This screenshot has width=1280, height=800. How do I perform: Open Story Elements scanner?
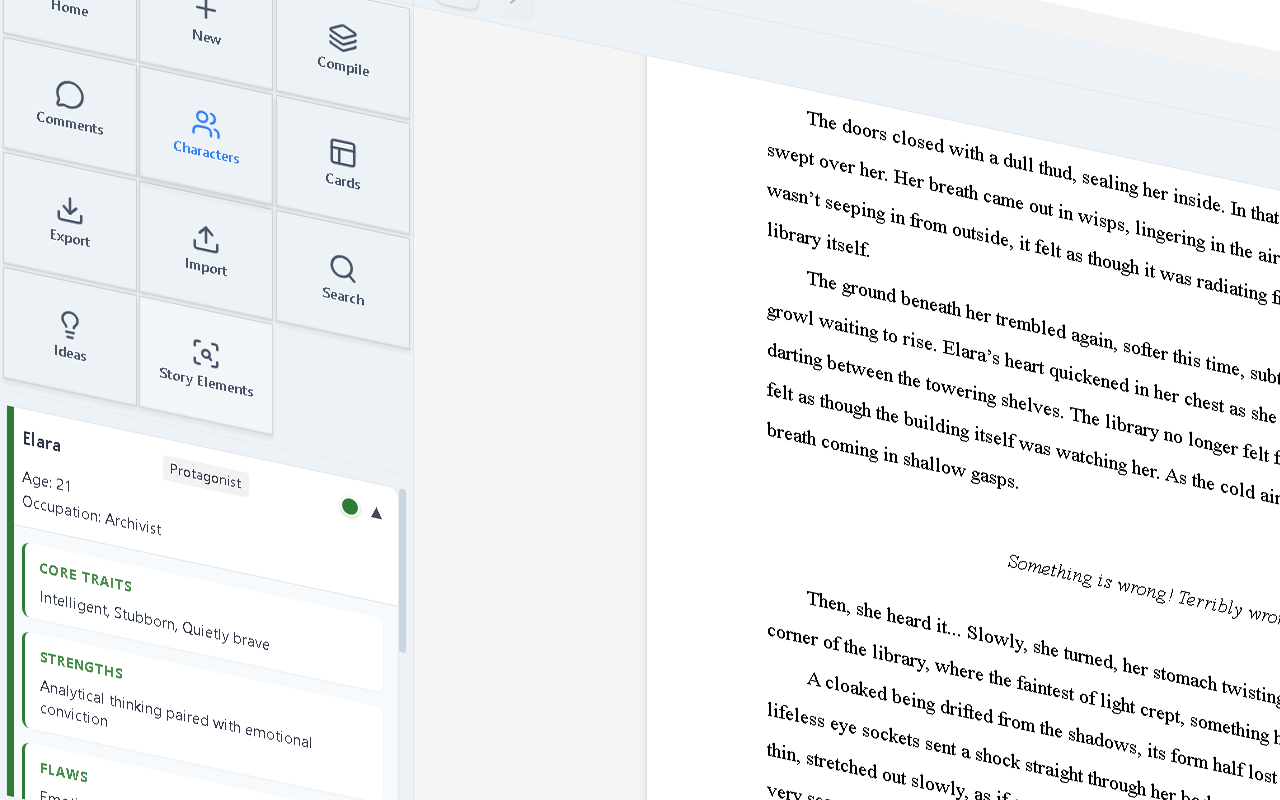[205, 364]
